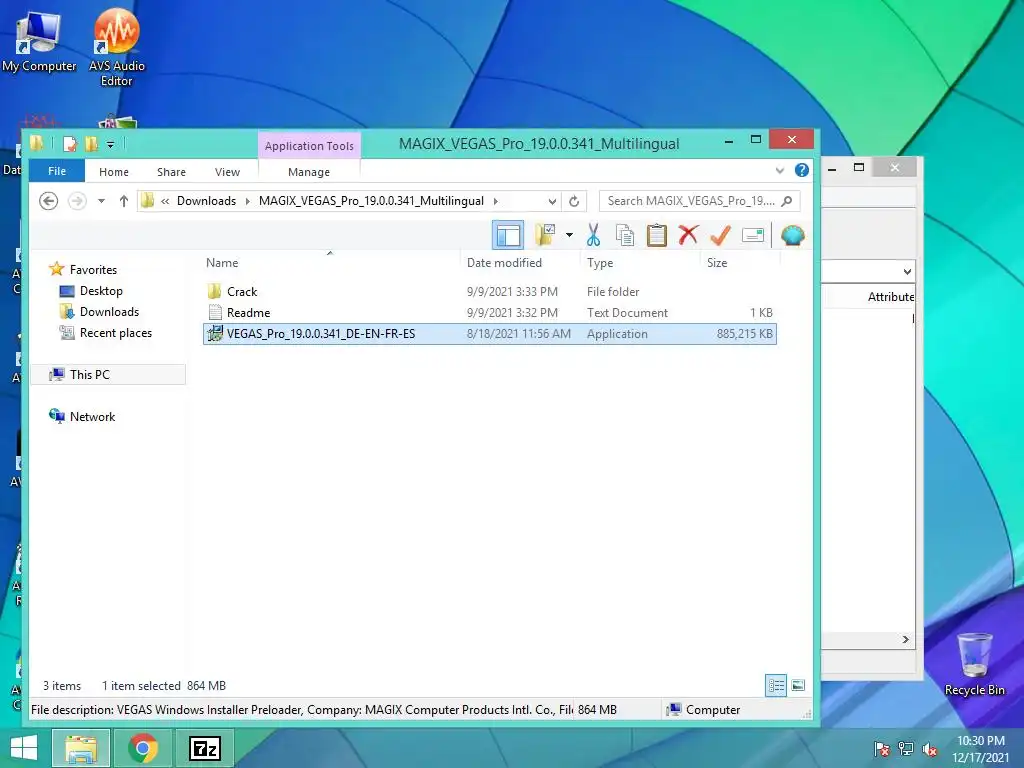The width and height of the screenshot is (1024, 768).
Task: Click the Search MAGIX_VEGAS_Pro field
Action: click(x=699, y=201)
